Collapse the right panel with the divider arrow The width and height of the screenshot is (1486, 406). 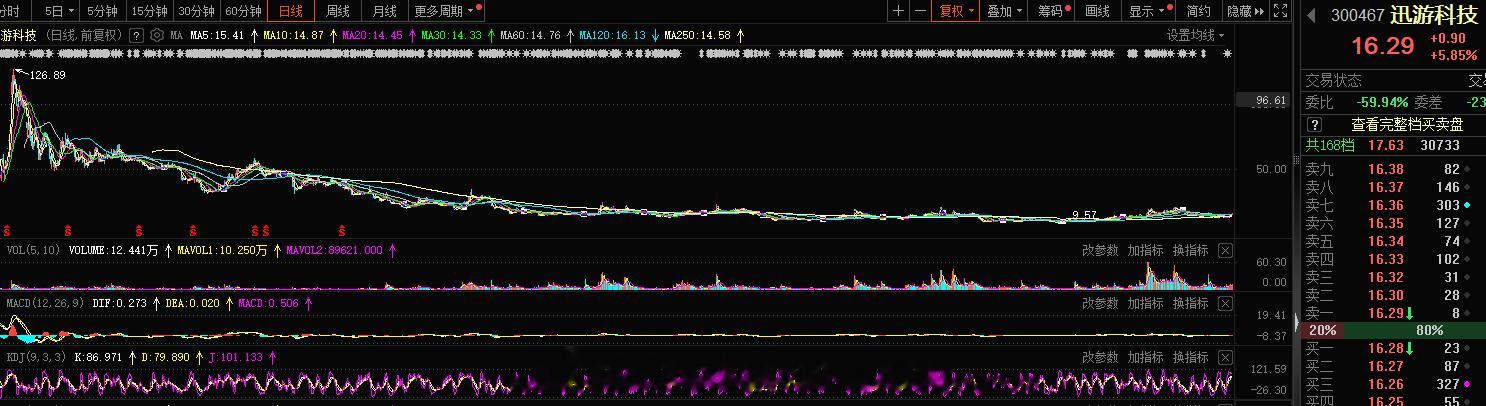pos(1295,323)
